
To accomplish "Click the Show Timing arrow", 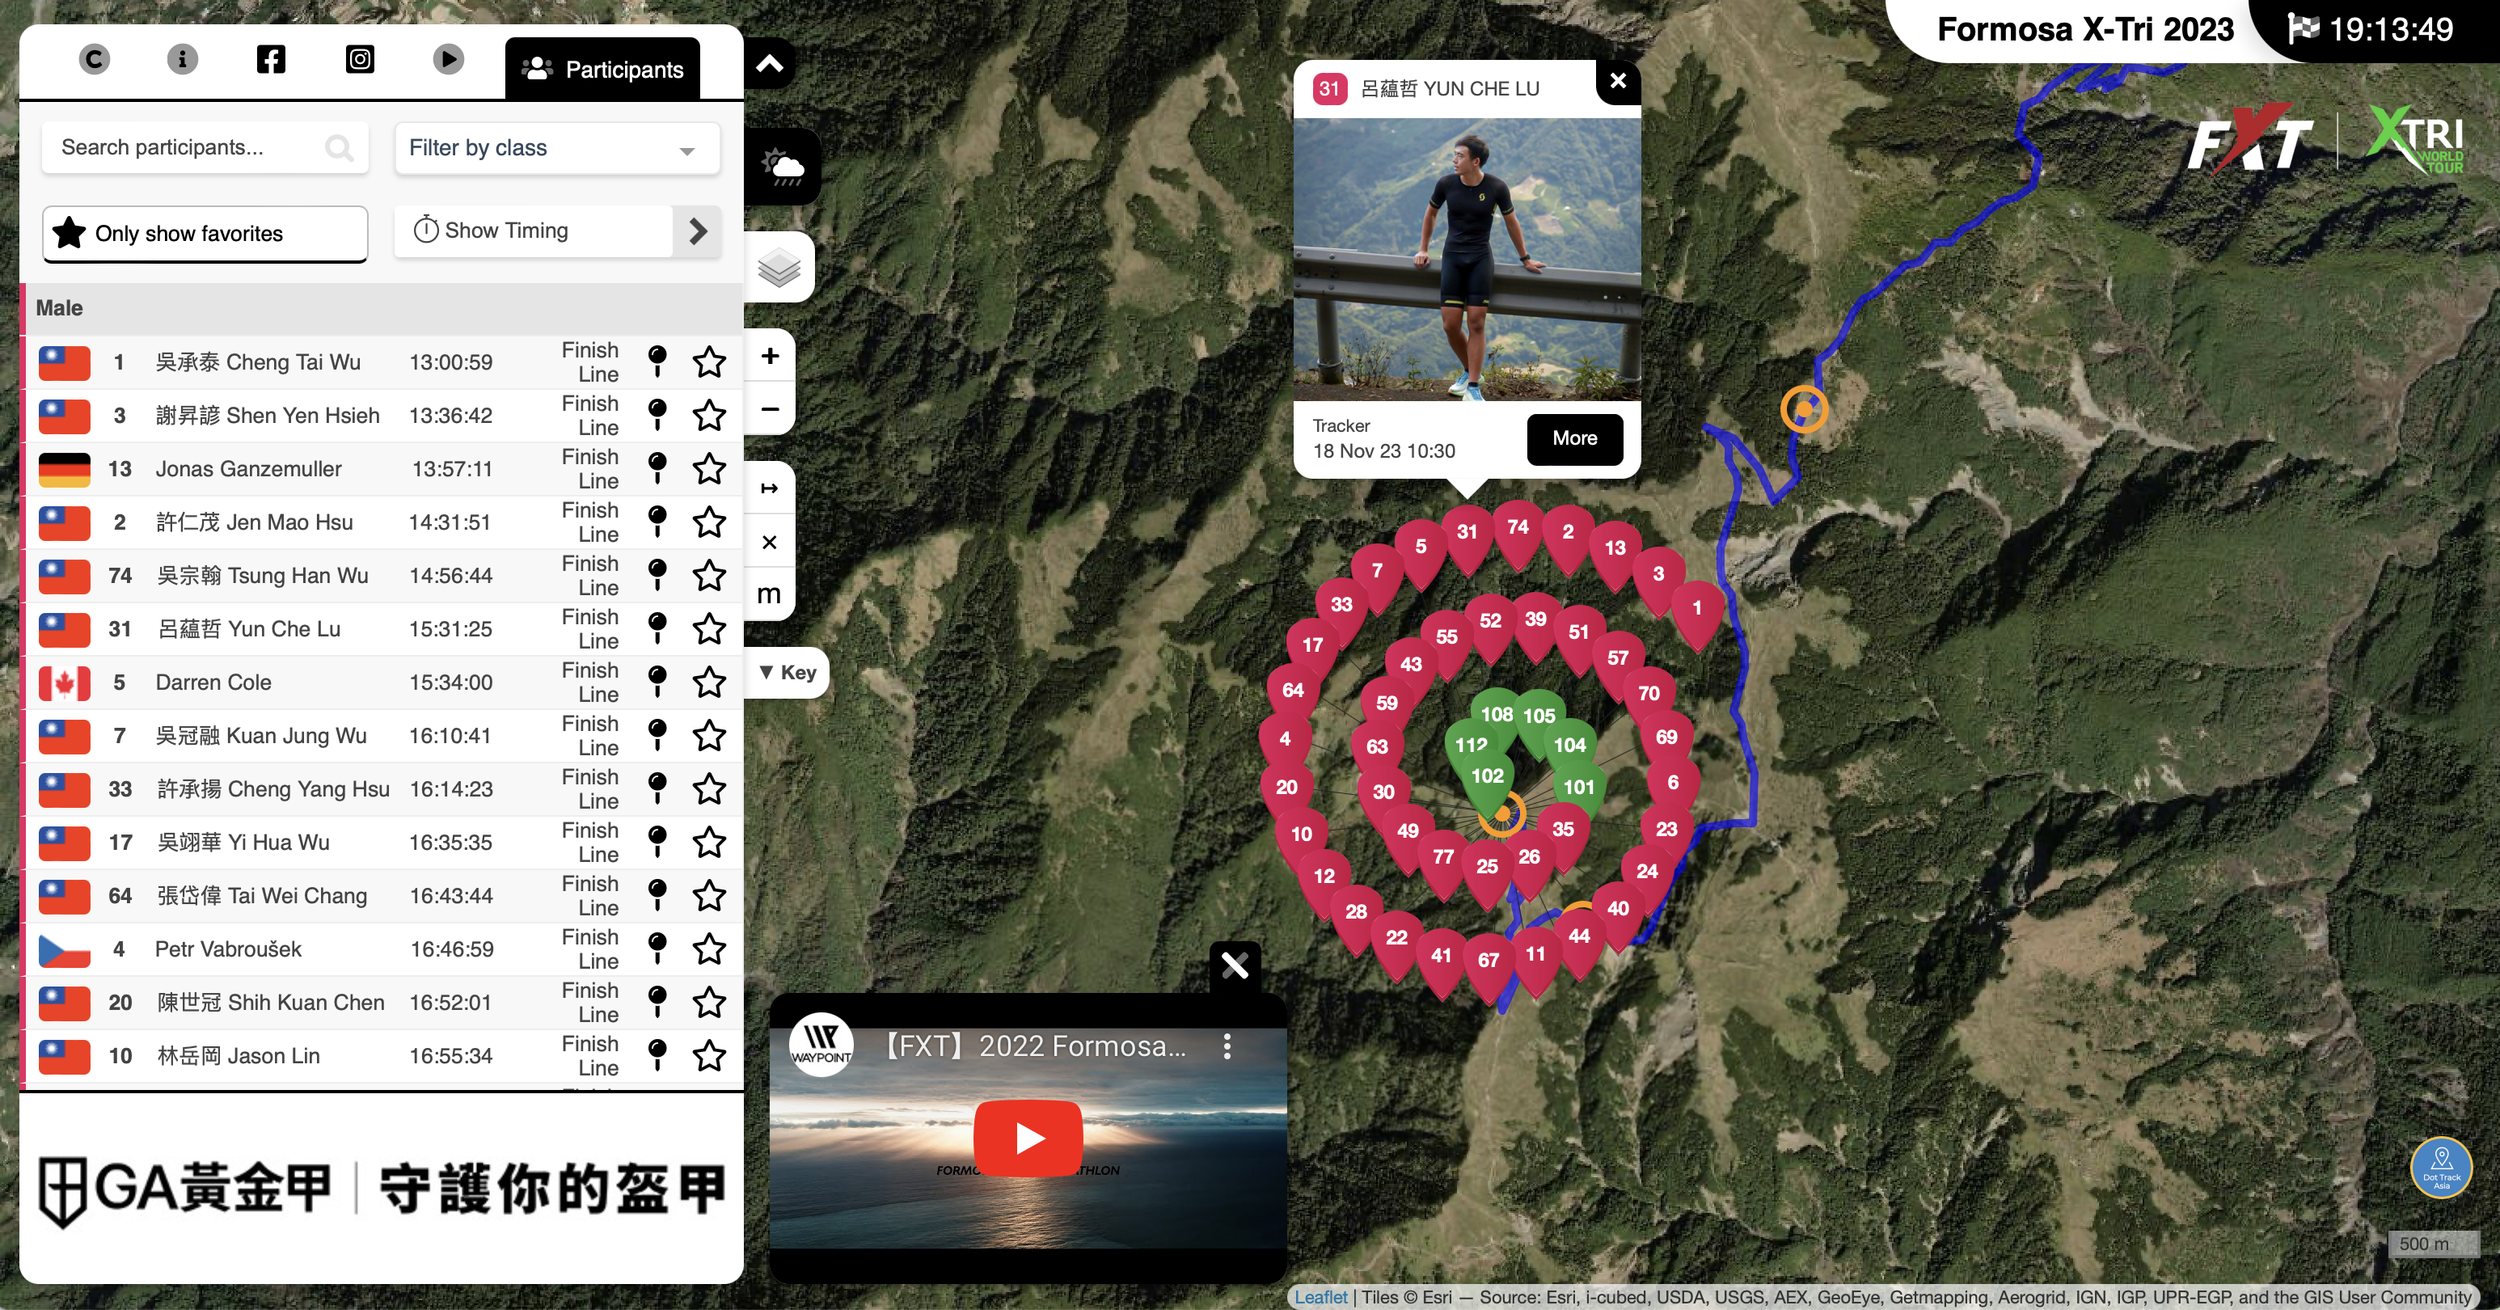I will pyautogui.click(x=698, y=232).
